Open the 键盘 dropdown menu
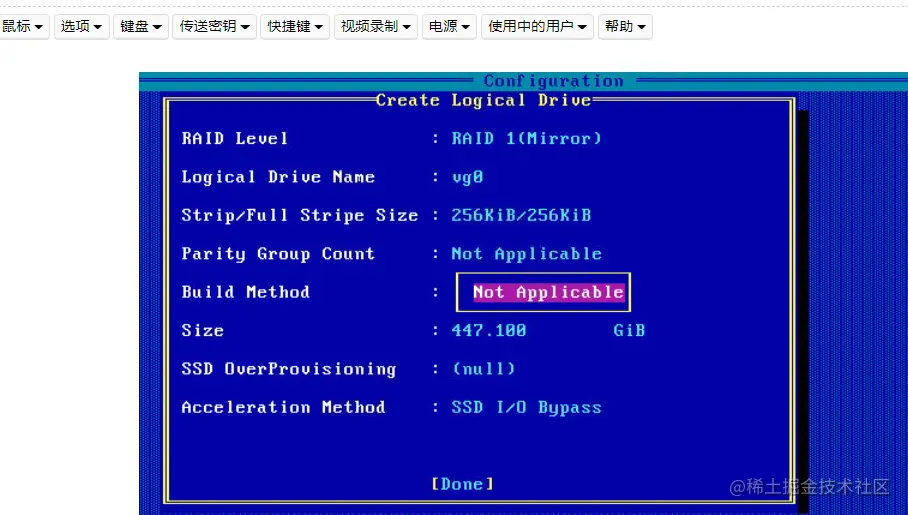This screenshot has height=515, width=908. click(141, 27)
